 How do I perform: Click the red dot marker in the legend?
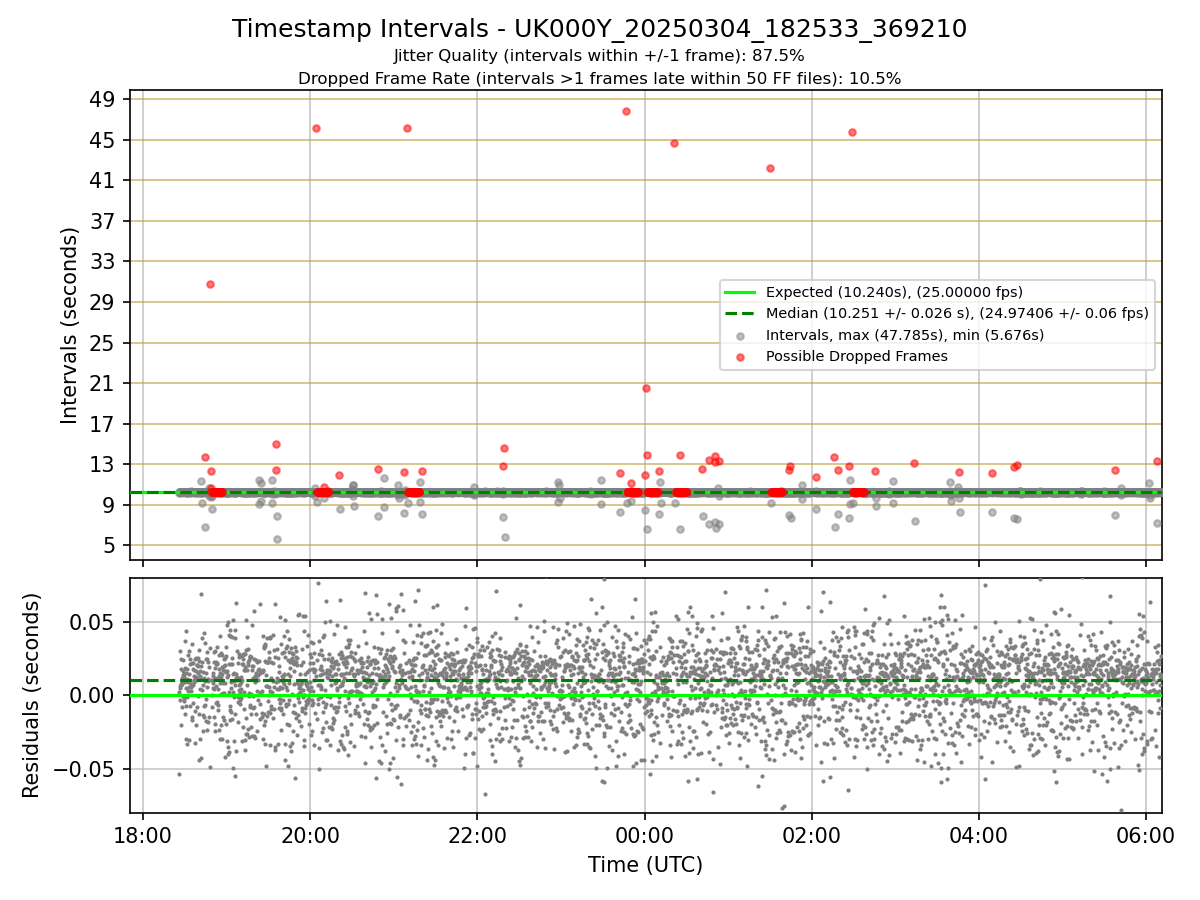(x=740, y=356)
